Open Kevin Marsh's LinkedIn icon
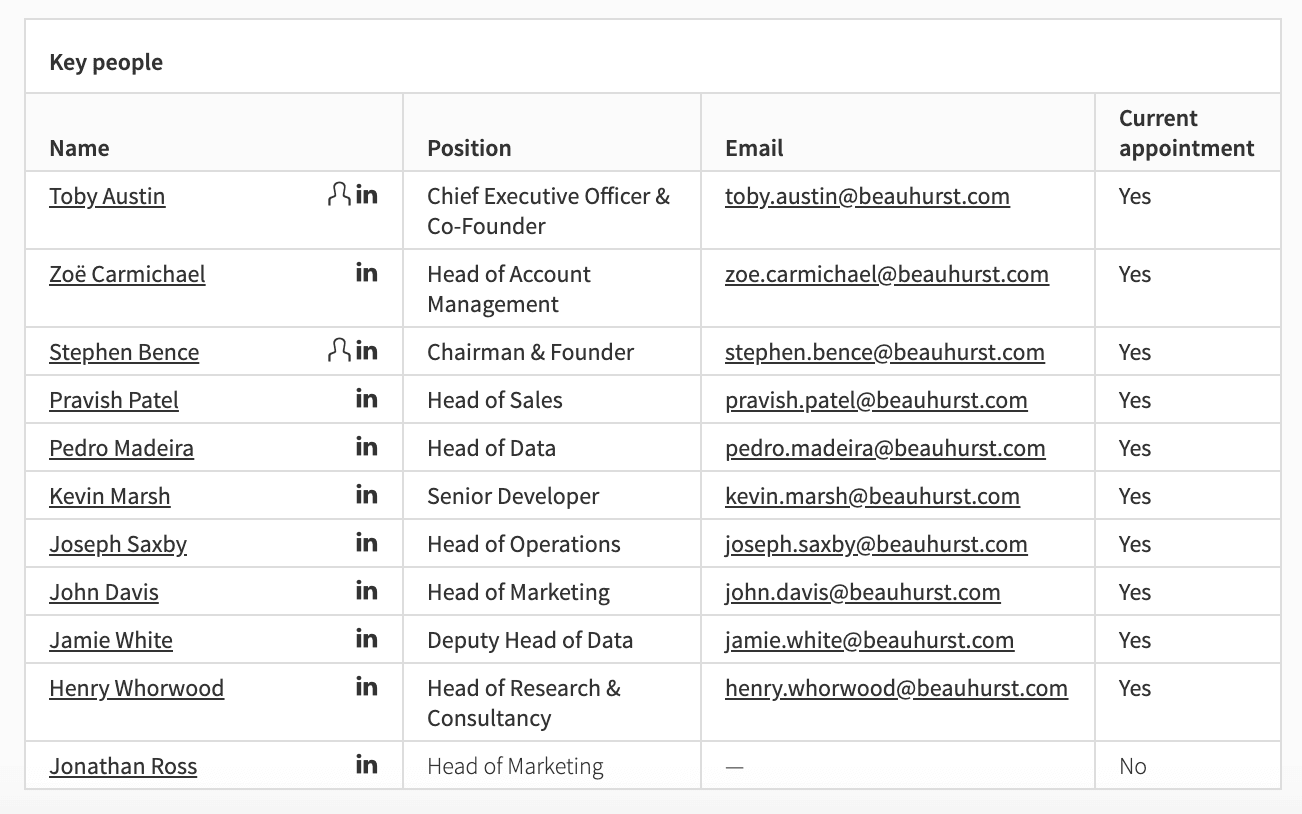Screen dimensions: 1302x814 click(x=367, y=495)
